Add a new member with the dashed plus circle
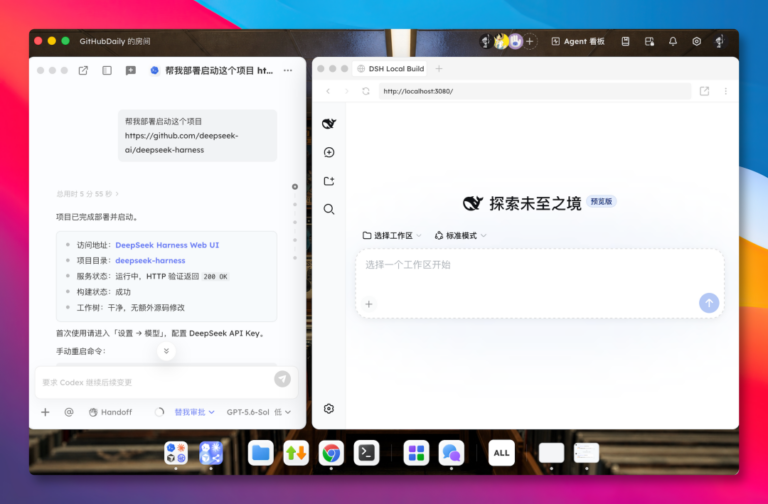The width and height of the screenshot is (768, 504). (529, 42)
